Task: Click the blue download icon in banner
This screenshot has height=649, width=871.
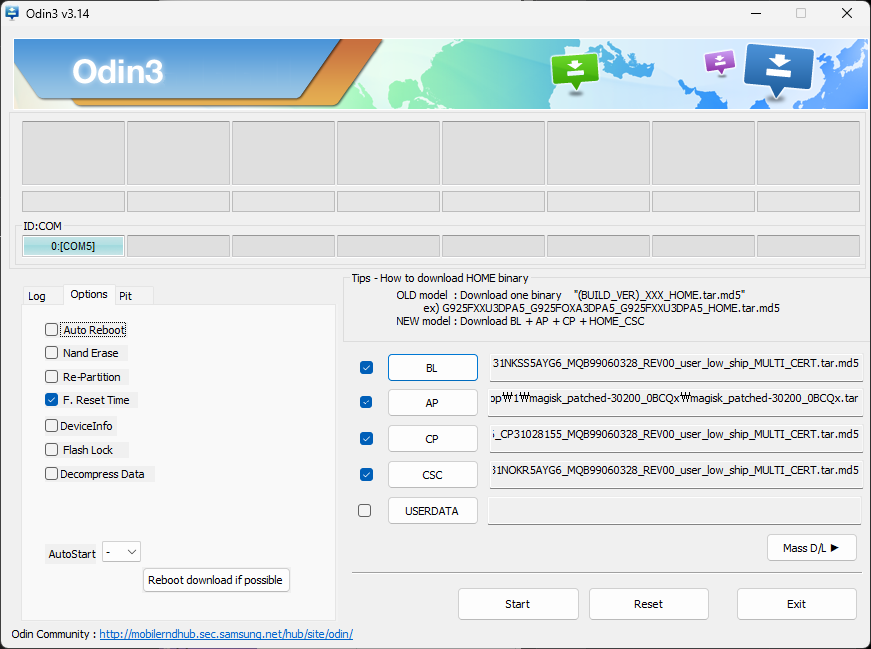Action: pos(778,71)
